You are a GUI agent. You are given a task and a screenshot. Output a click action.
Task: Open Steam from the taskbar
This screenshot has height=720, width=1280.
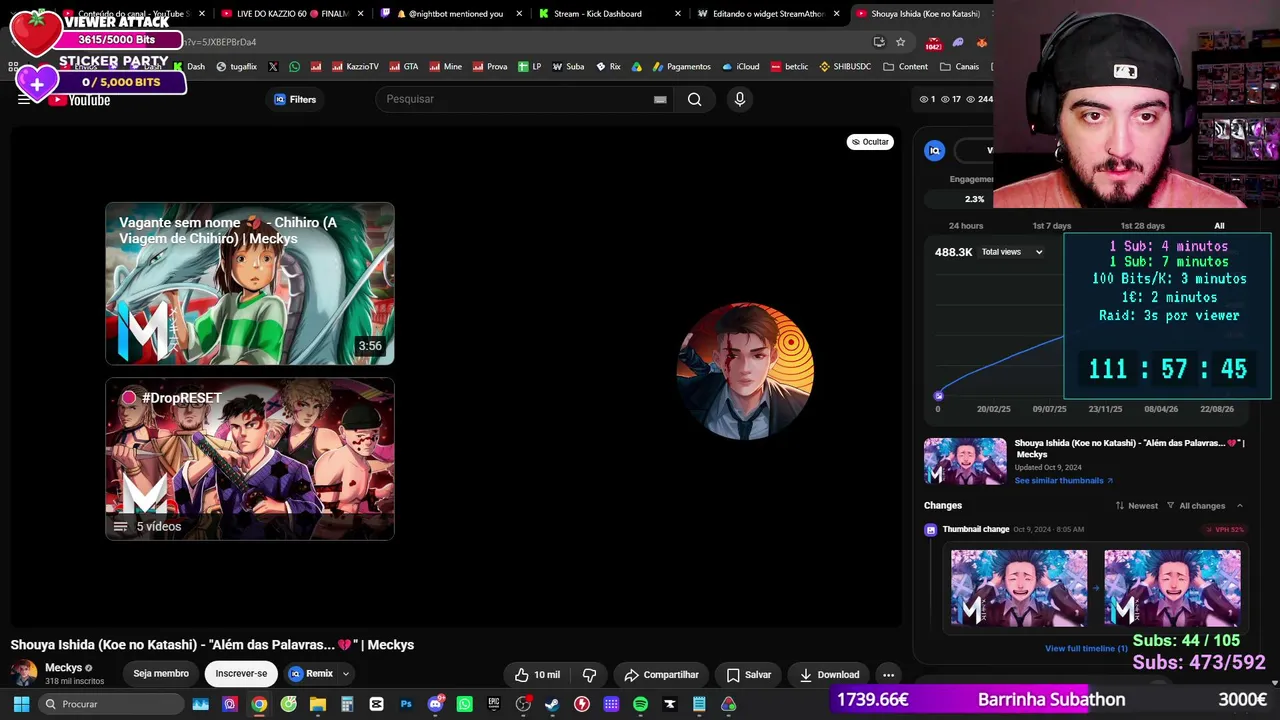click(x=552, y=704)
